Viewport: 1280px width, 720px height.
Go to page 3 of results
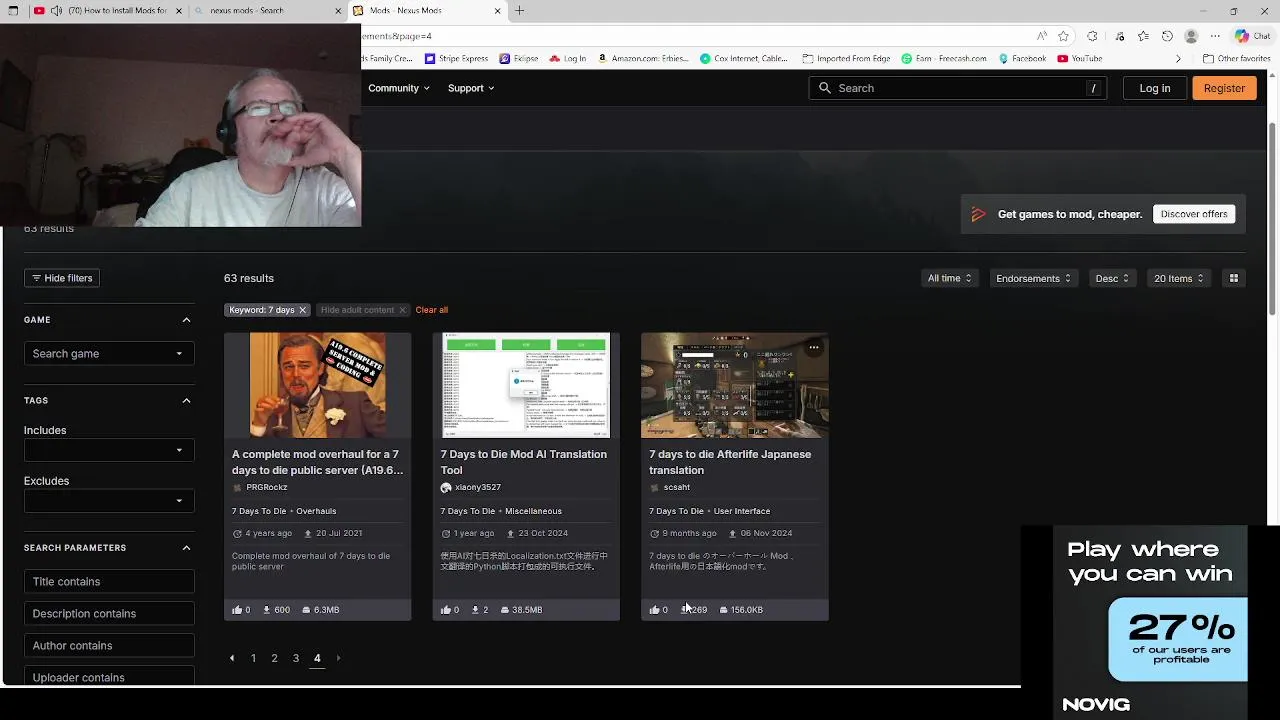[x=295, y=658]
